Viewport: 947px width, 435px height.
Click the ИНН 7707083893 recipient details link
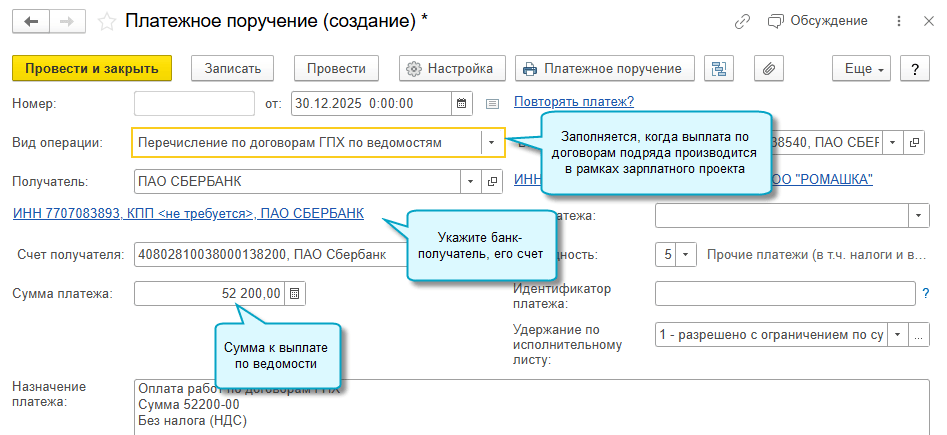[x=188, y=213]
